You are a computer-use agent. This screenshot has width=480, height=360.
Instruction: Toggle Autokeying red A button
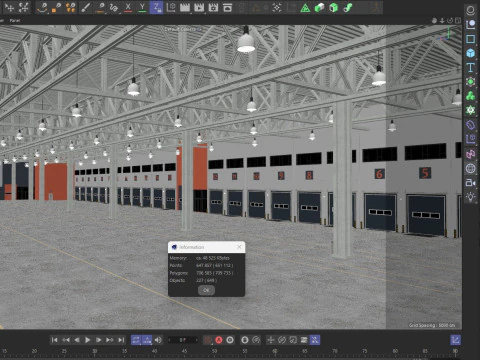pos(219,340)
